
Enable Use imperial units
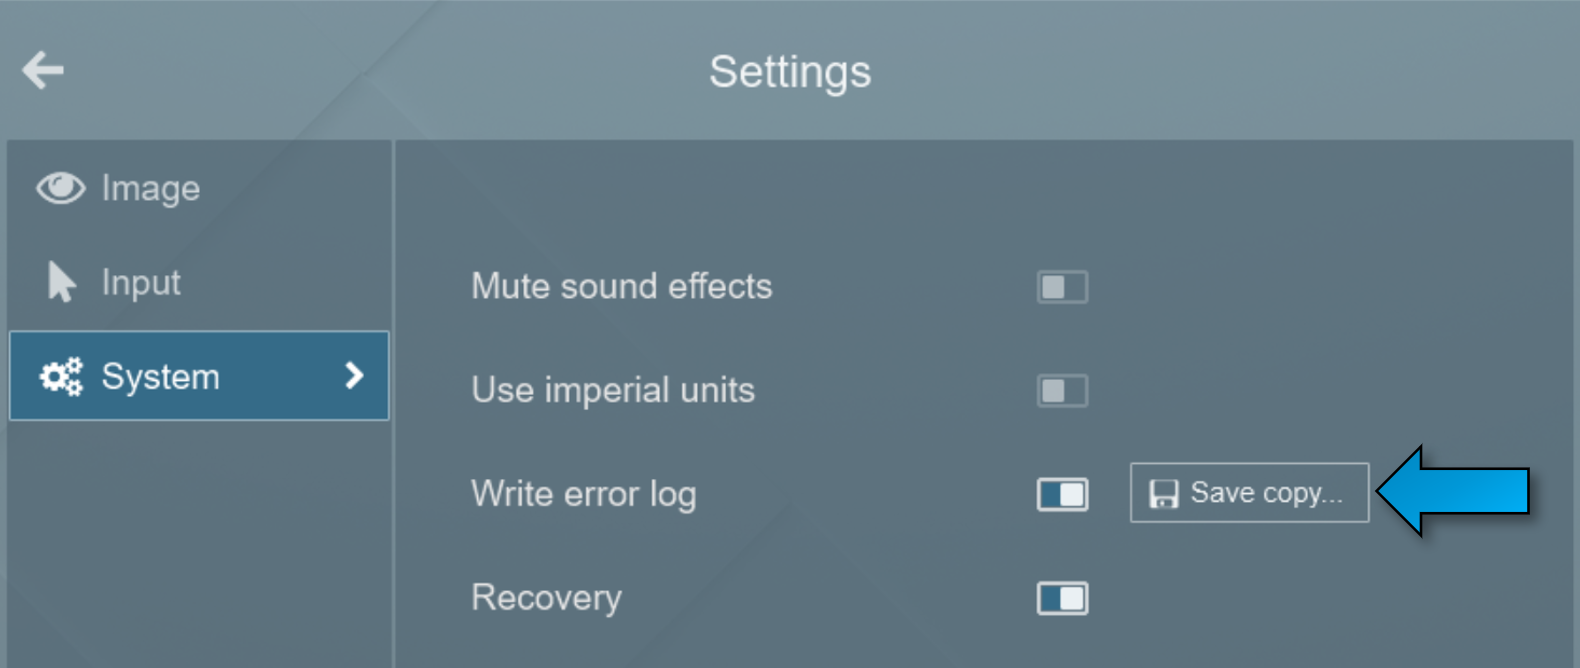click(x=1060, y=391)
